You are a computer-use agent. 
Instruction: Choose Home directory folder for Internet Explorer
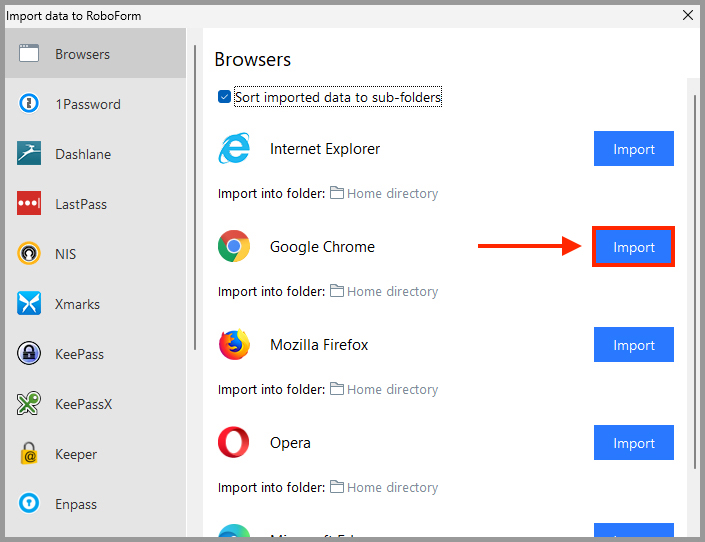pos(384,194)
